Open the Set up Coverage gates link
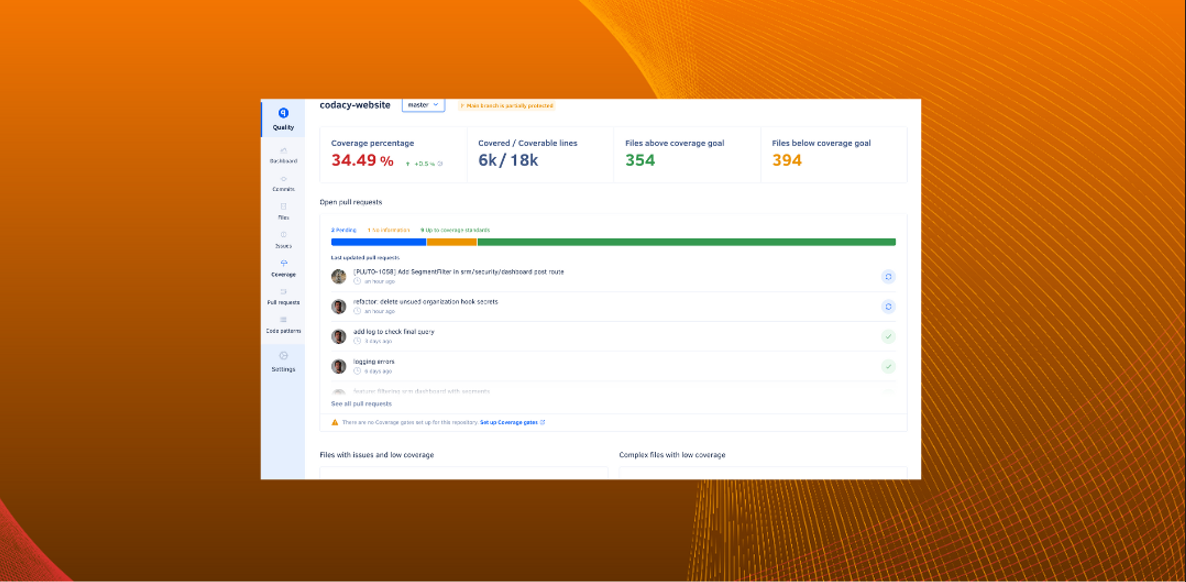Screen dimensions: 1186x582 [x=512, y=422]
